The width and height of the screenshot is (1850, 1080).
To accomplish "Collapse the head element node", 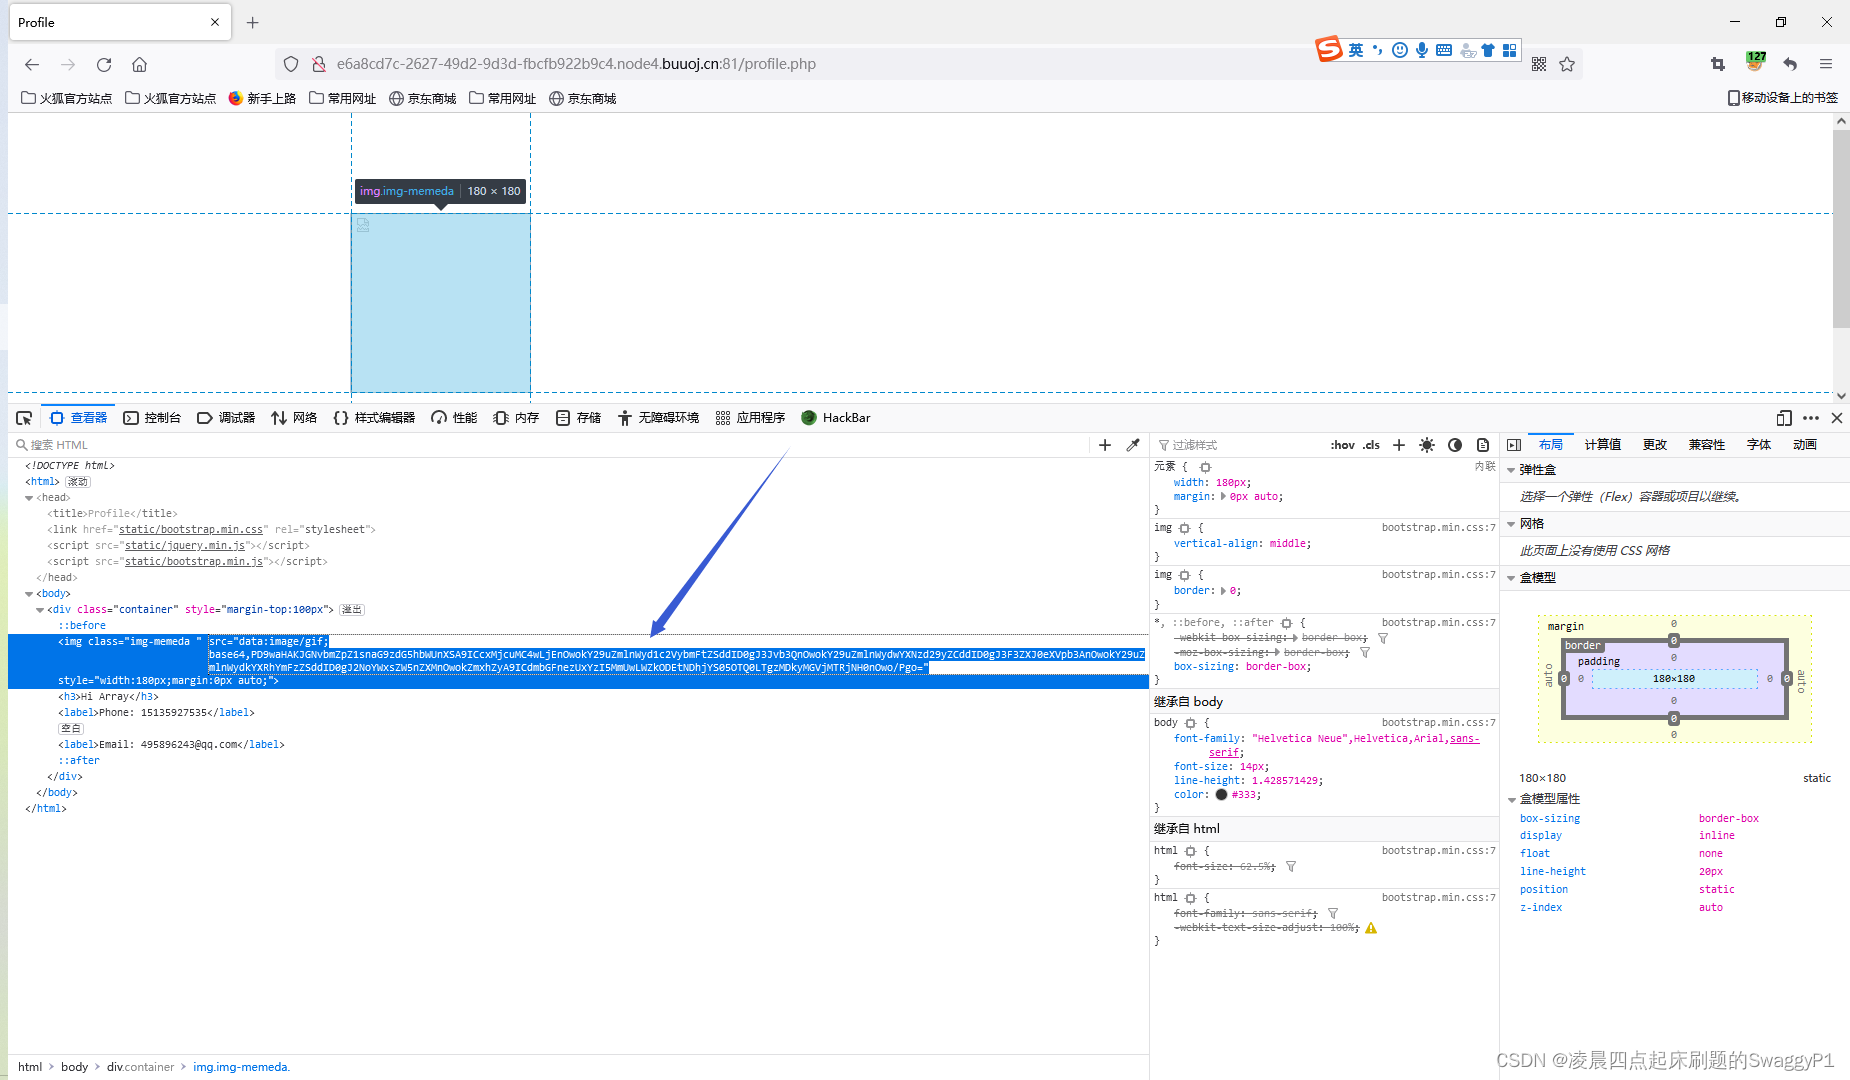I will 29,498.
